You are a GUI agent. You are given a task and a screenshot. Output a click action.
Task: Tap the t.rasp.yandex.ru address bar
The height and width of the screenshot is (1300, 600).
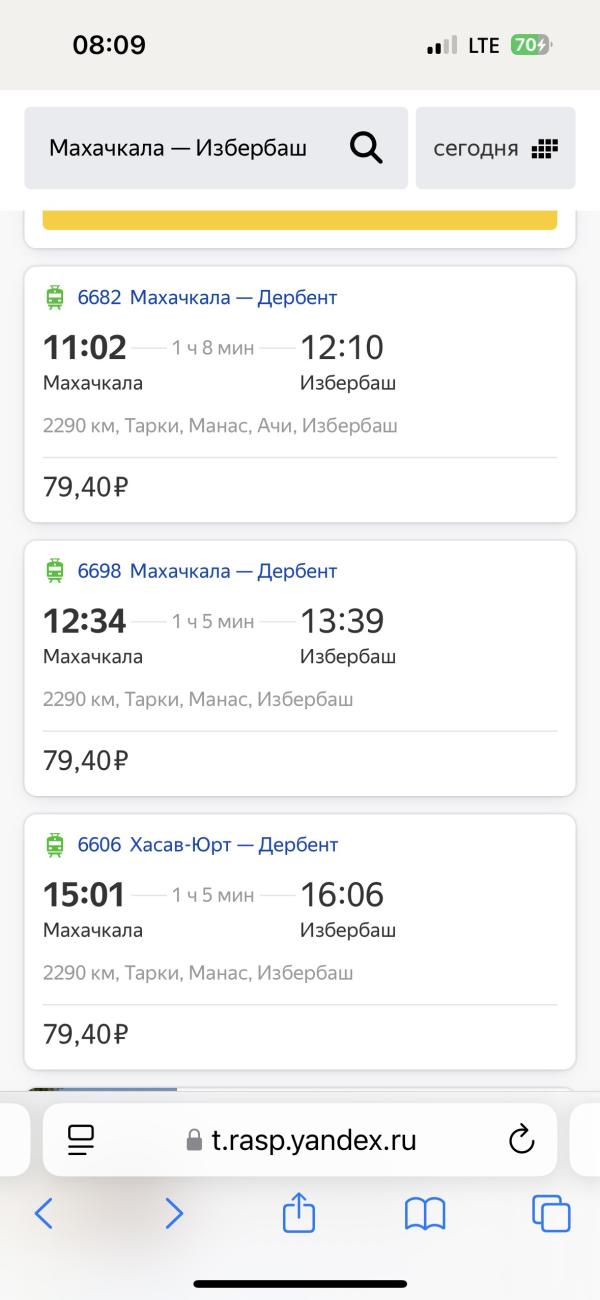(x=300, y=1140)
